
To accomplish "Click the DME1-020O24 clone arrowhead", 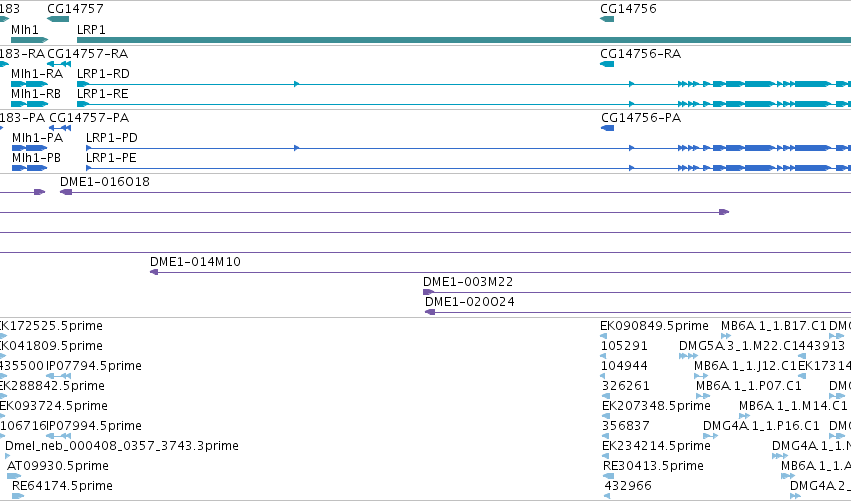I will click(430, 312).
